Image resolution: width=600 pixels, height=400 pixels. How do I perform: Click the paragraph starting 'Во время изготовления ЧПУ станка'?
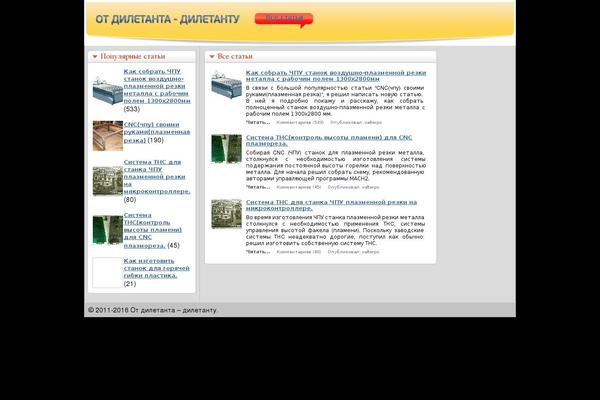[335, 230]
